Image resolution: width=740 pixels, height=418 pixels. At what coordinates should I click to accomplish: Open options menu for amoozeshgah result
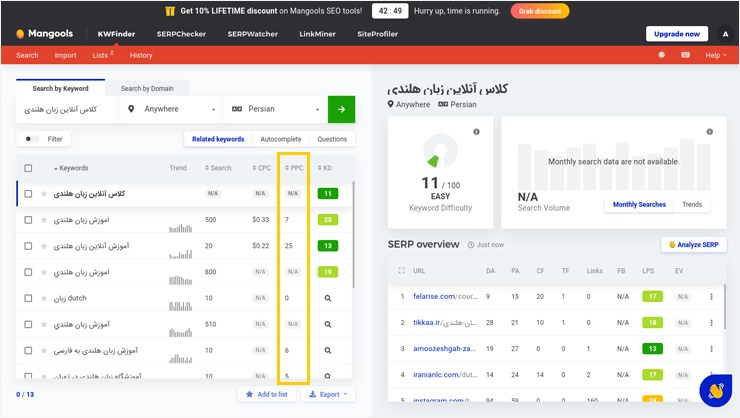711,349
